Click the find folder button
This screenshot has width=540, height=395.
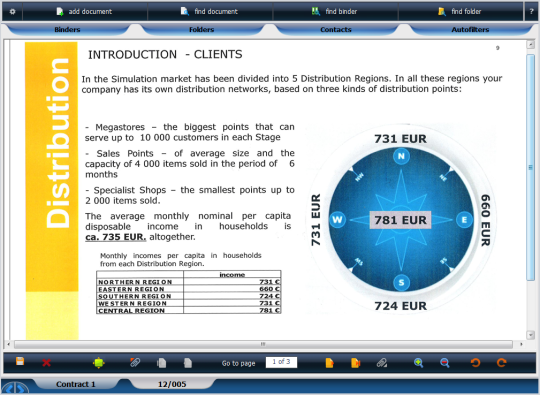(460, 11)
